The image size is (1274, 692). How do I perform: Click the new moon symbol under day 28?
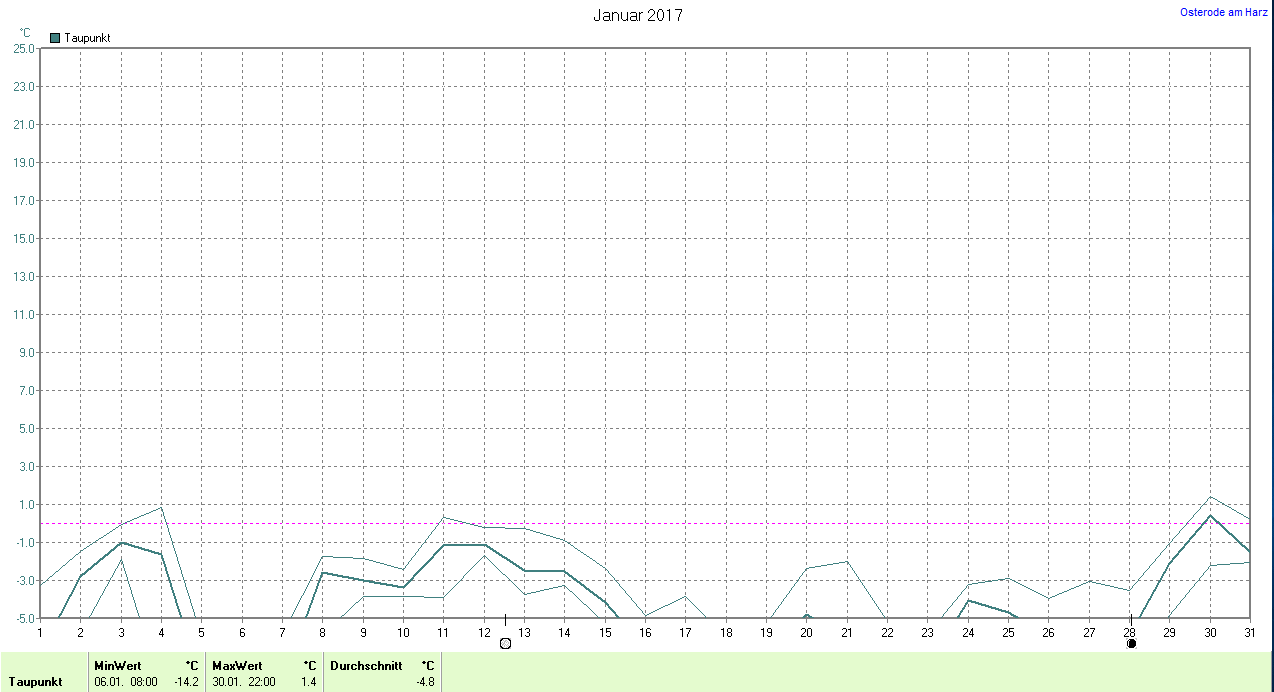pos(1131,643)
